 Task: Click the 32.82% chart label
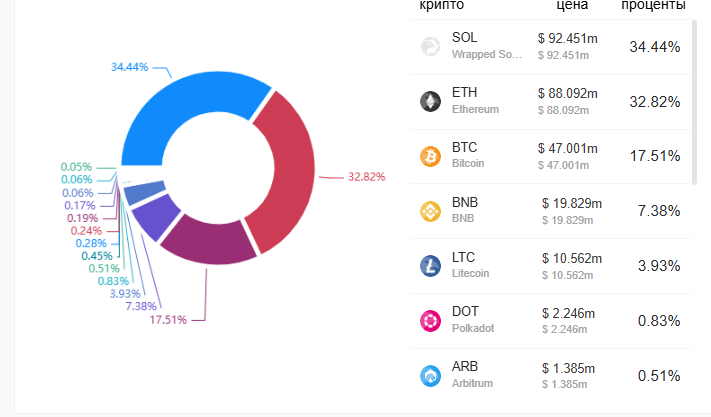click(366, 177)
